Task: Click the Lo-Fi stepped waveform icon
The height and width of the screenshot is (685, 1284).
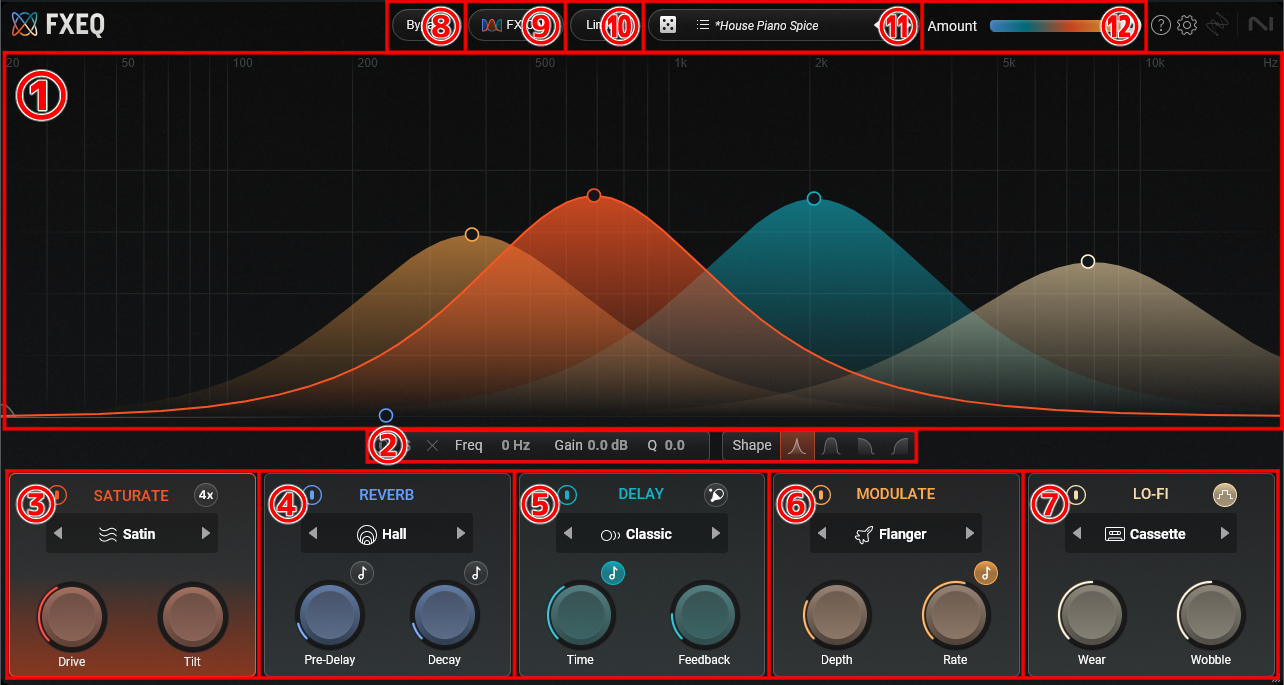Action: pos(1225,494)
